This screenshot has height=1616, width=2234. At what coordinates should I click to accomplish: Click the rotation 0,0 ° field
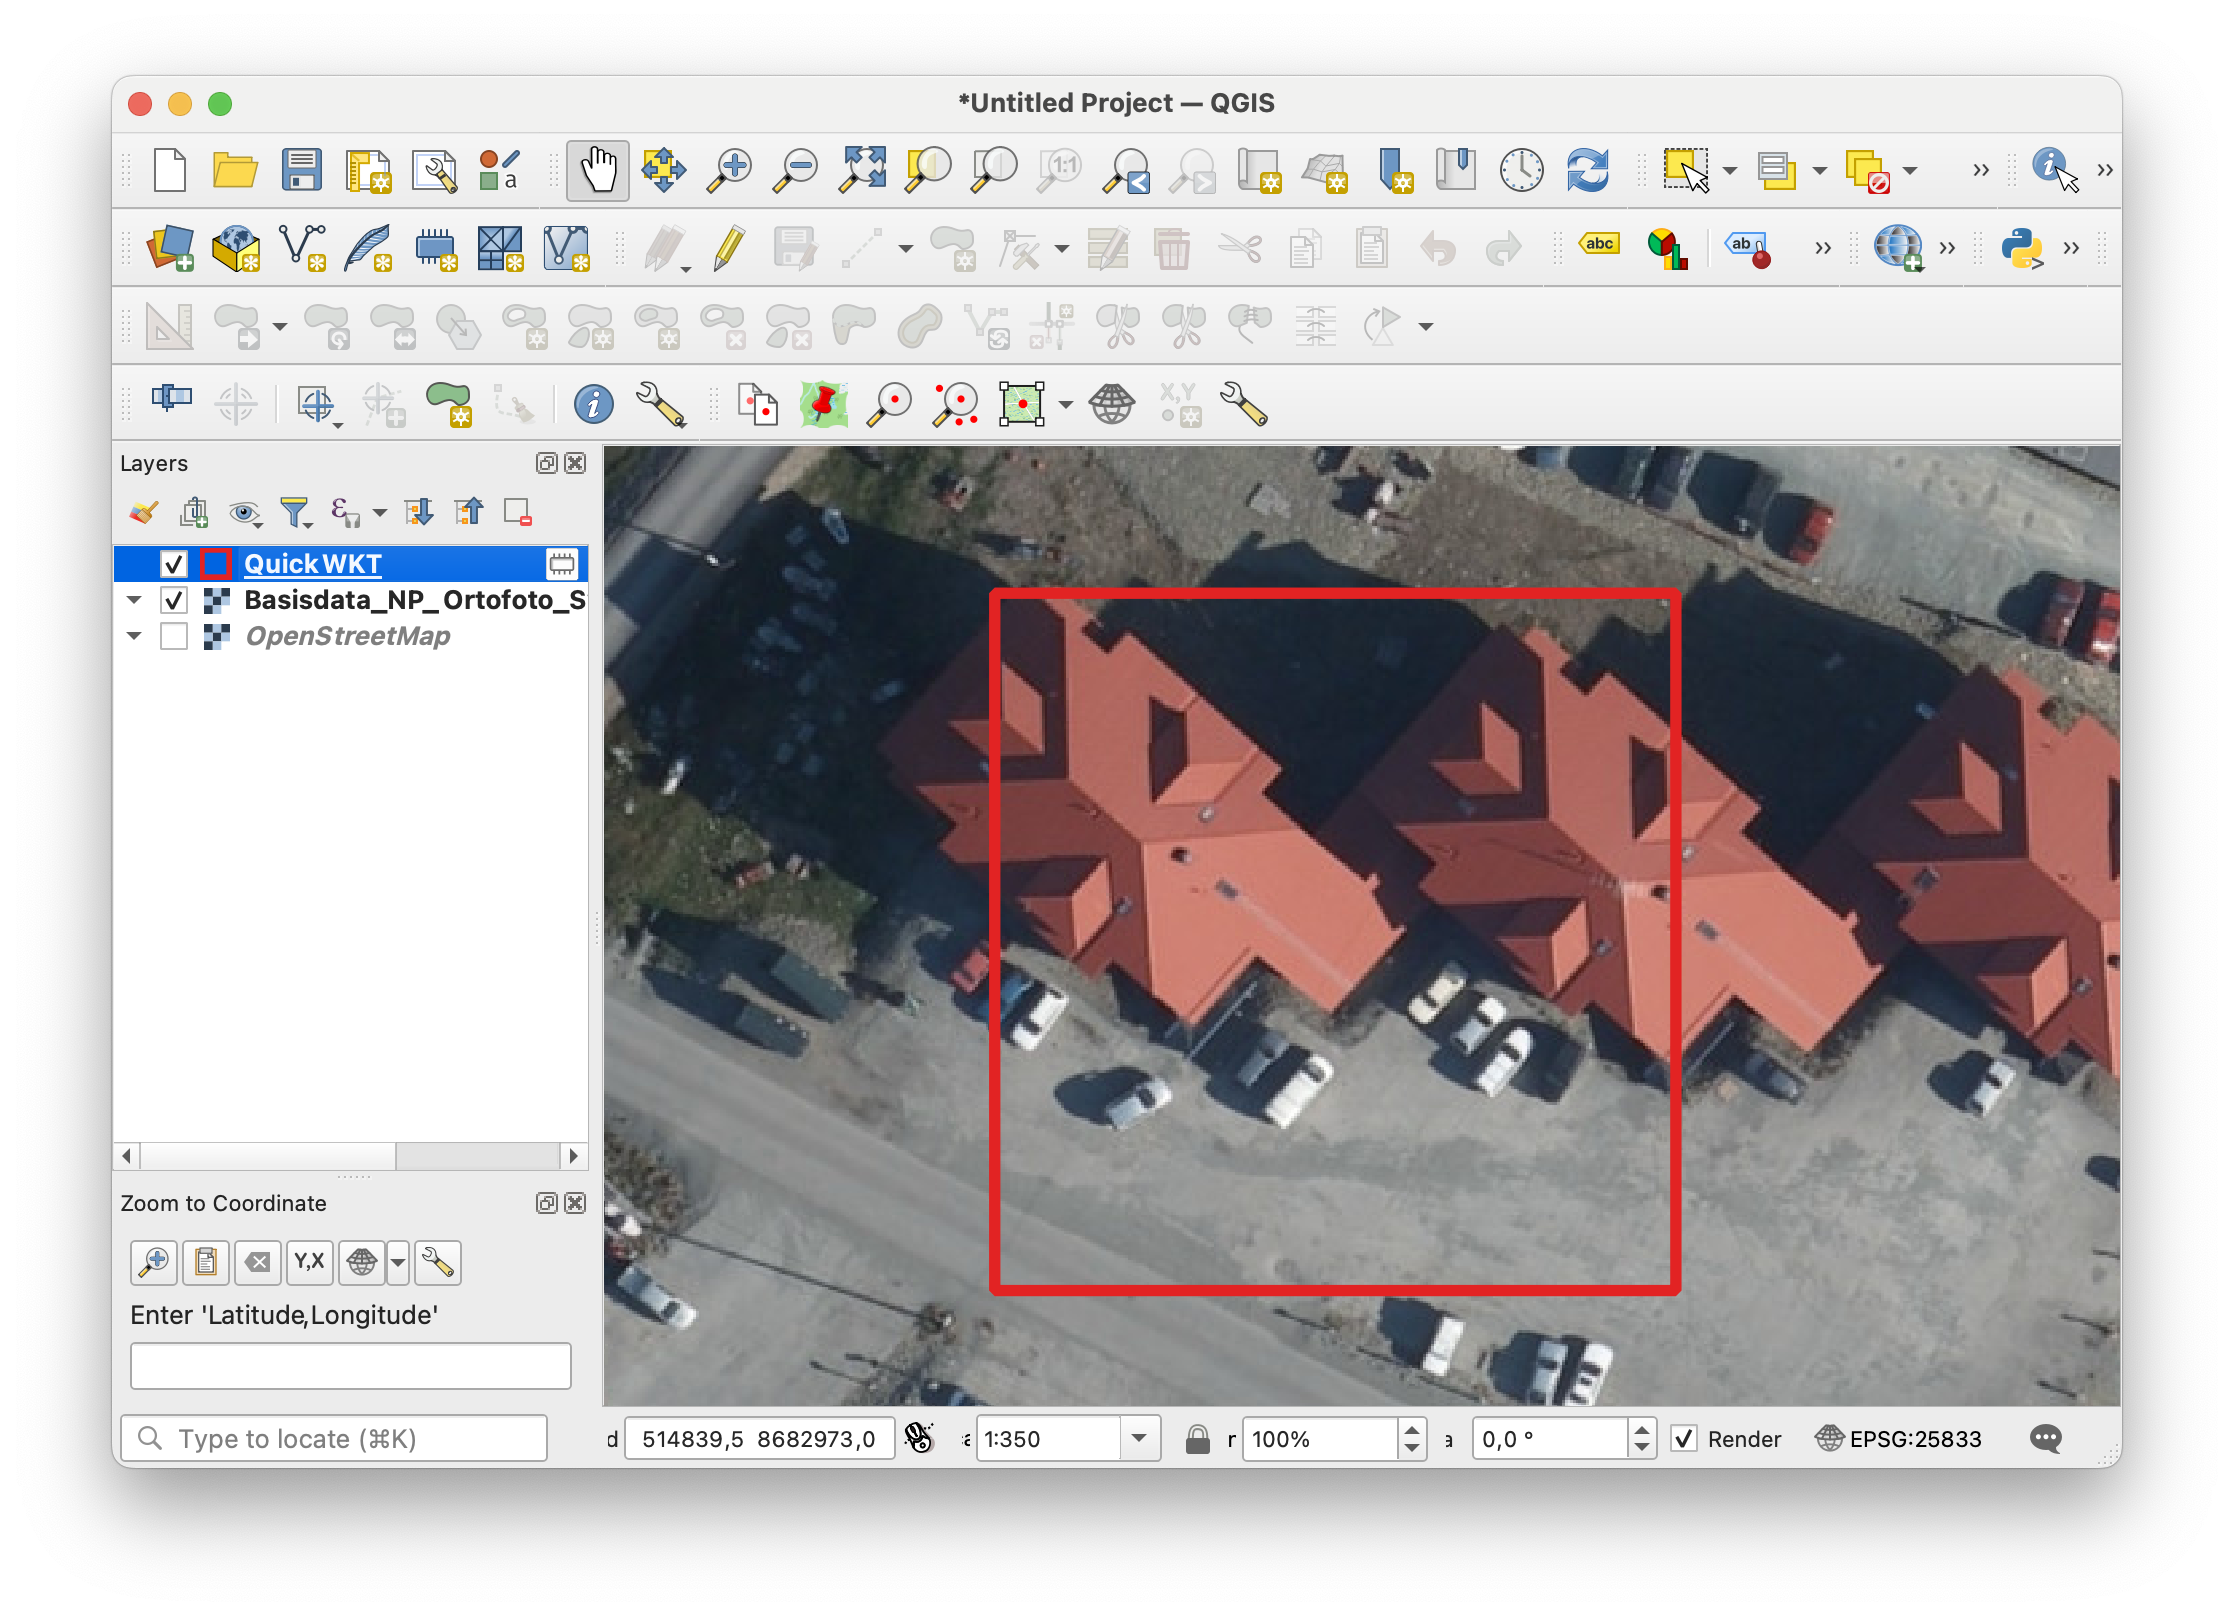(x=1550, y=1439)
